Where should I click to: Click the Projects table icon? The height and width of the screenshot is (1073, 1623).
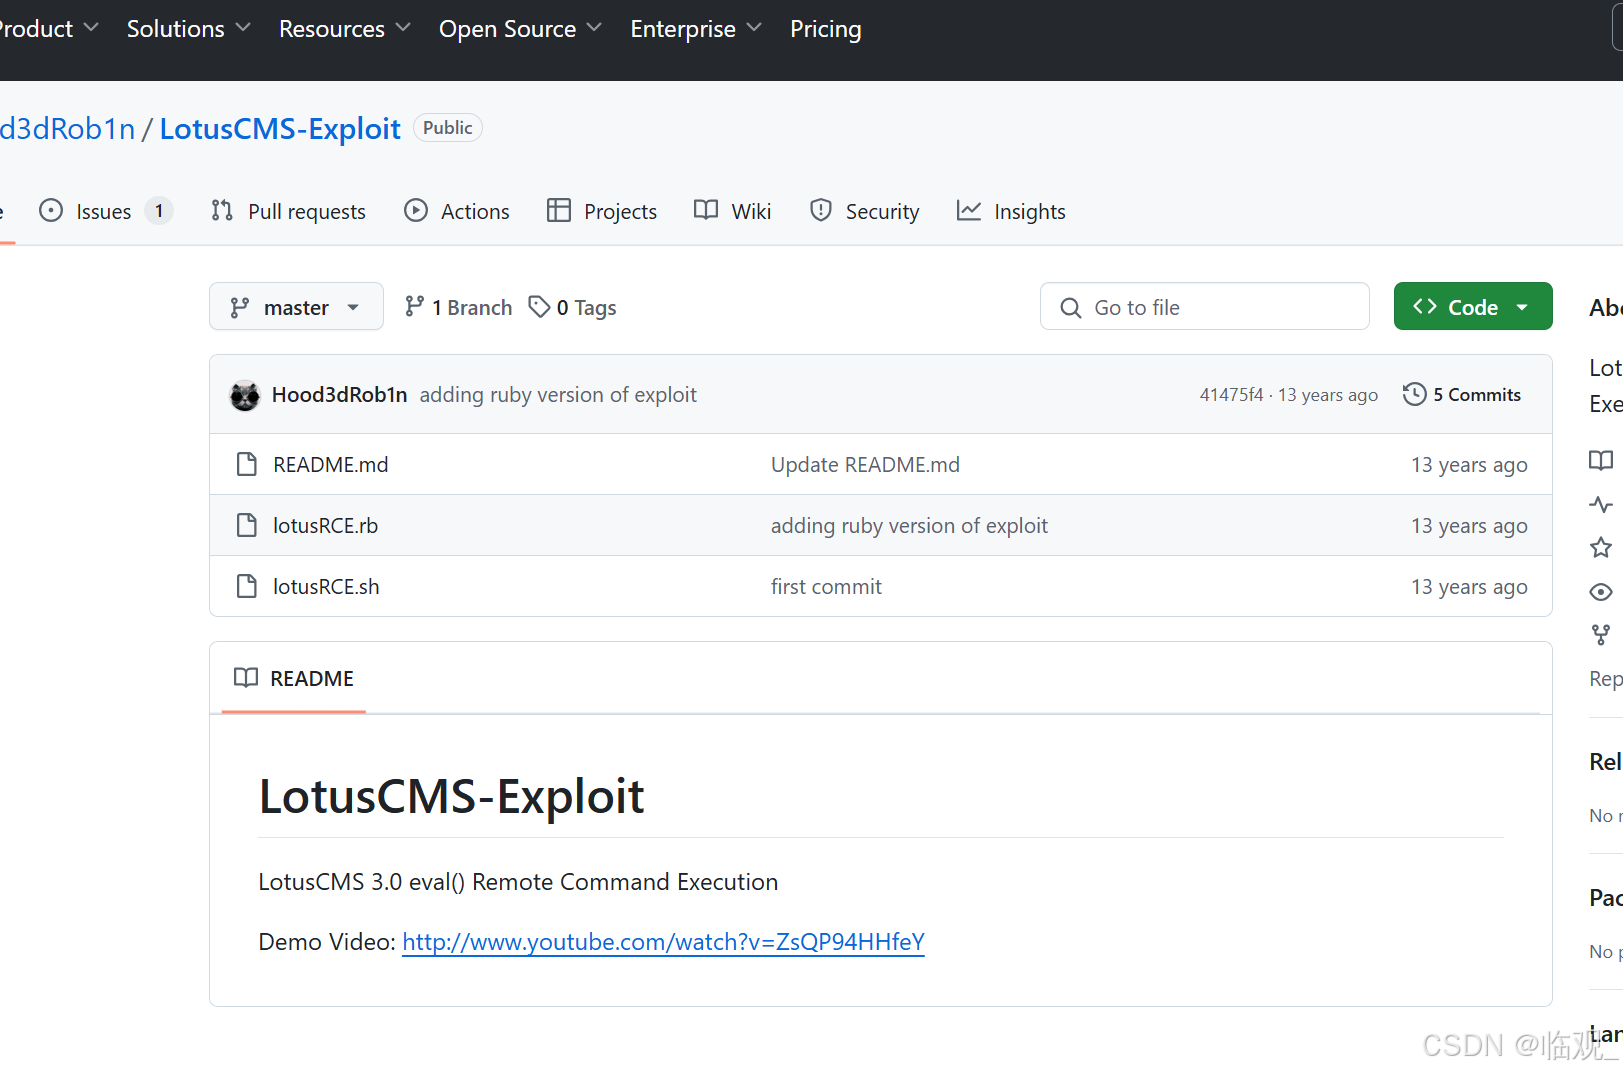click(559, 210)
